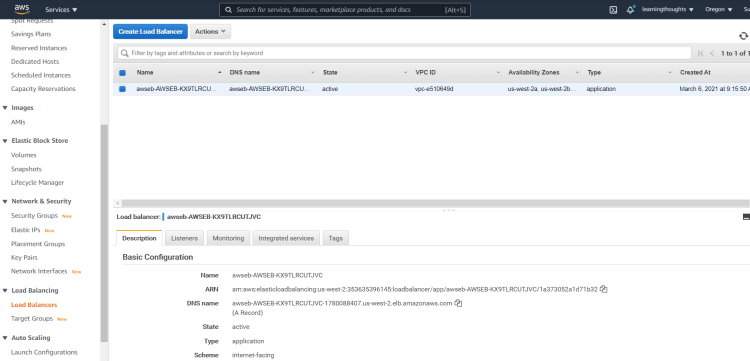Image resolution: width=750 pixels, height=361 pixels.
Task: Click the Created At column header
Action: click(x=695, y=73)
